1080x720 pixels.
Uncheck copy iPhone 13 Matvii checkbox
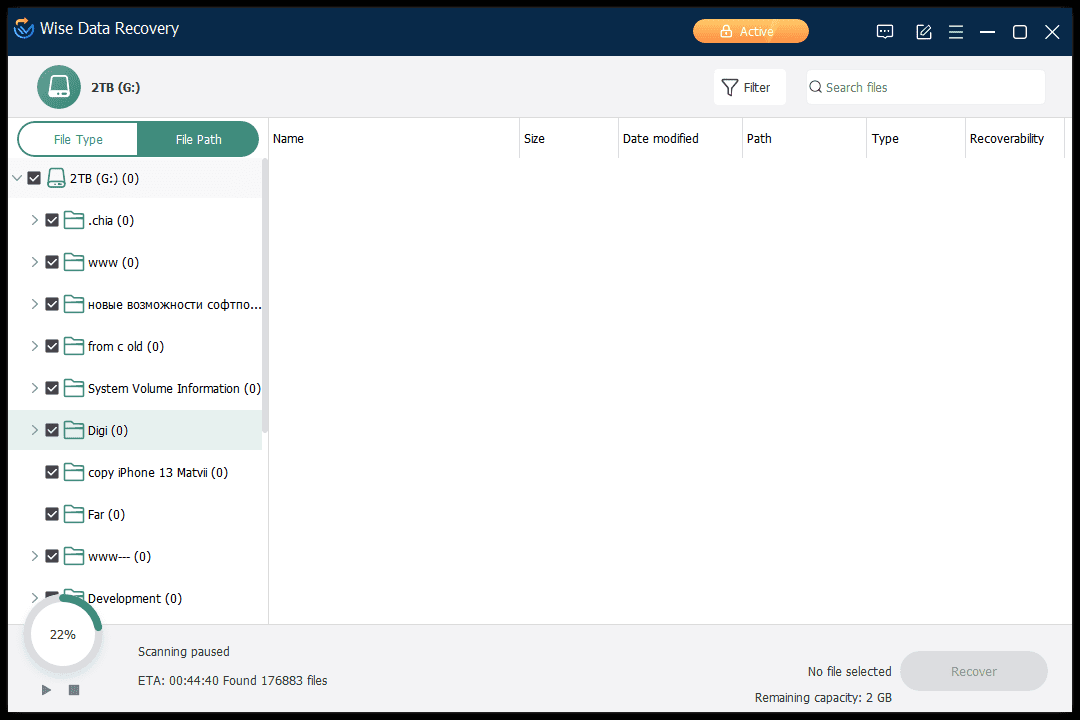tap(52, 473)
